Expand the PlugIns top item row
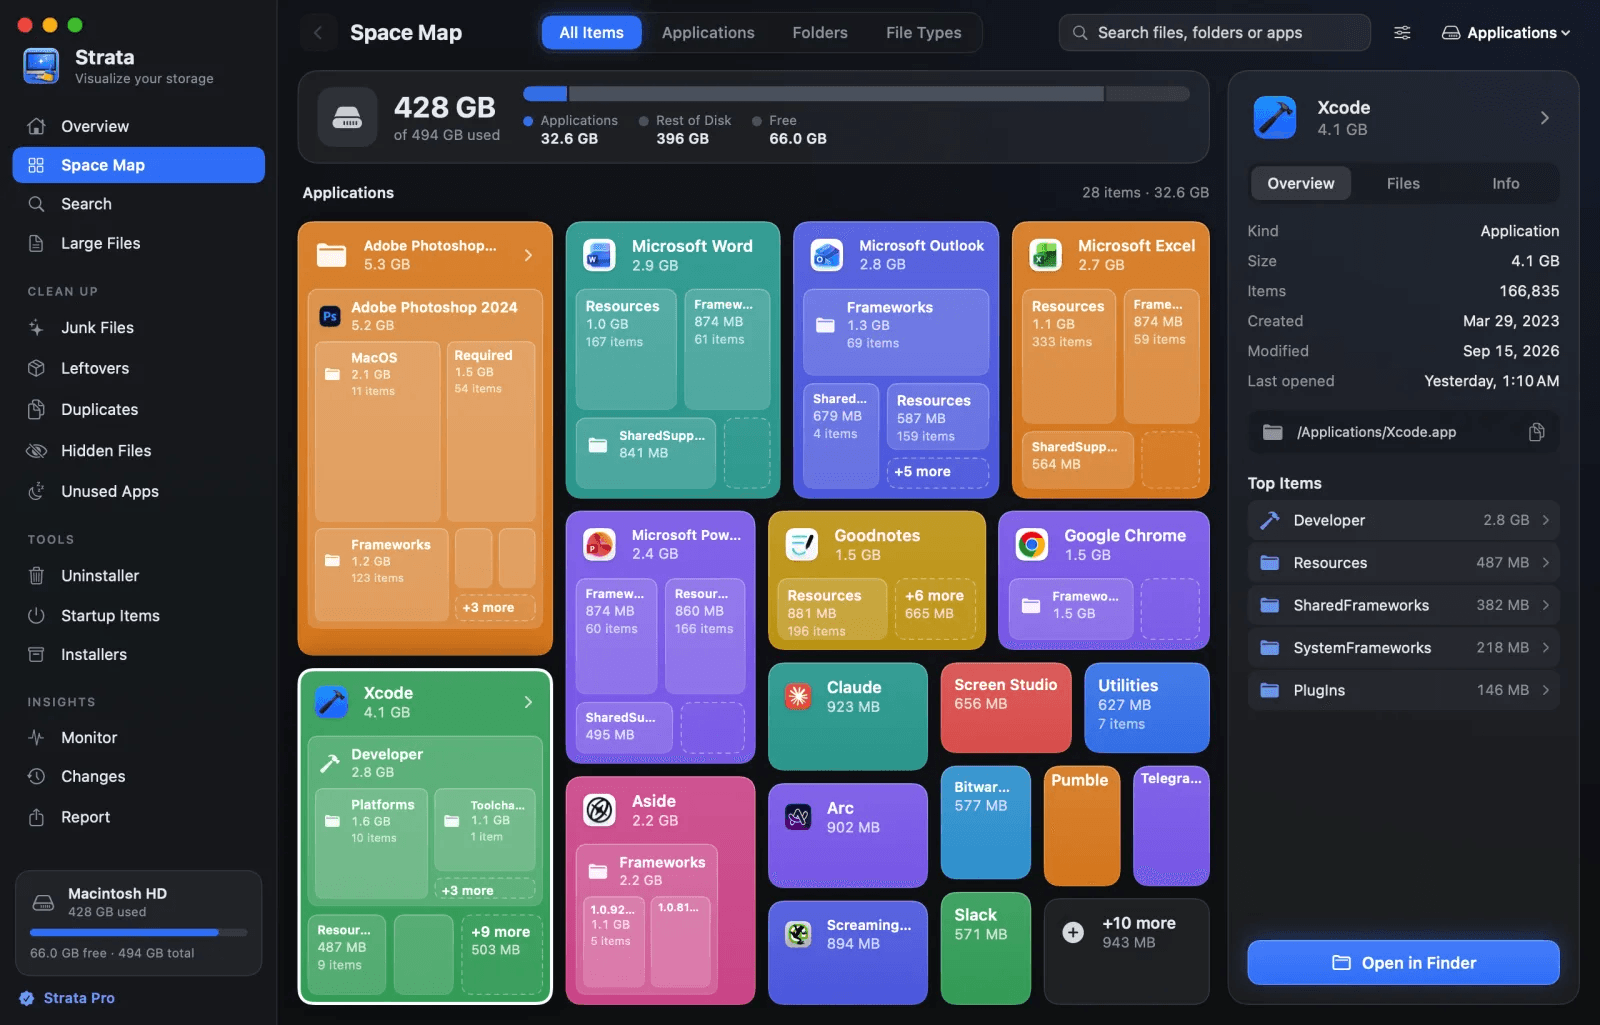1600x1025 pixels. click(1403, 690)
